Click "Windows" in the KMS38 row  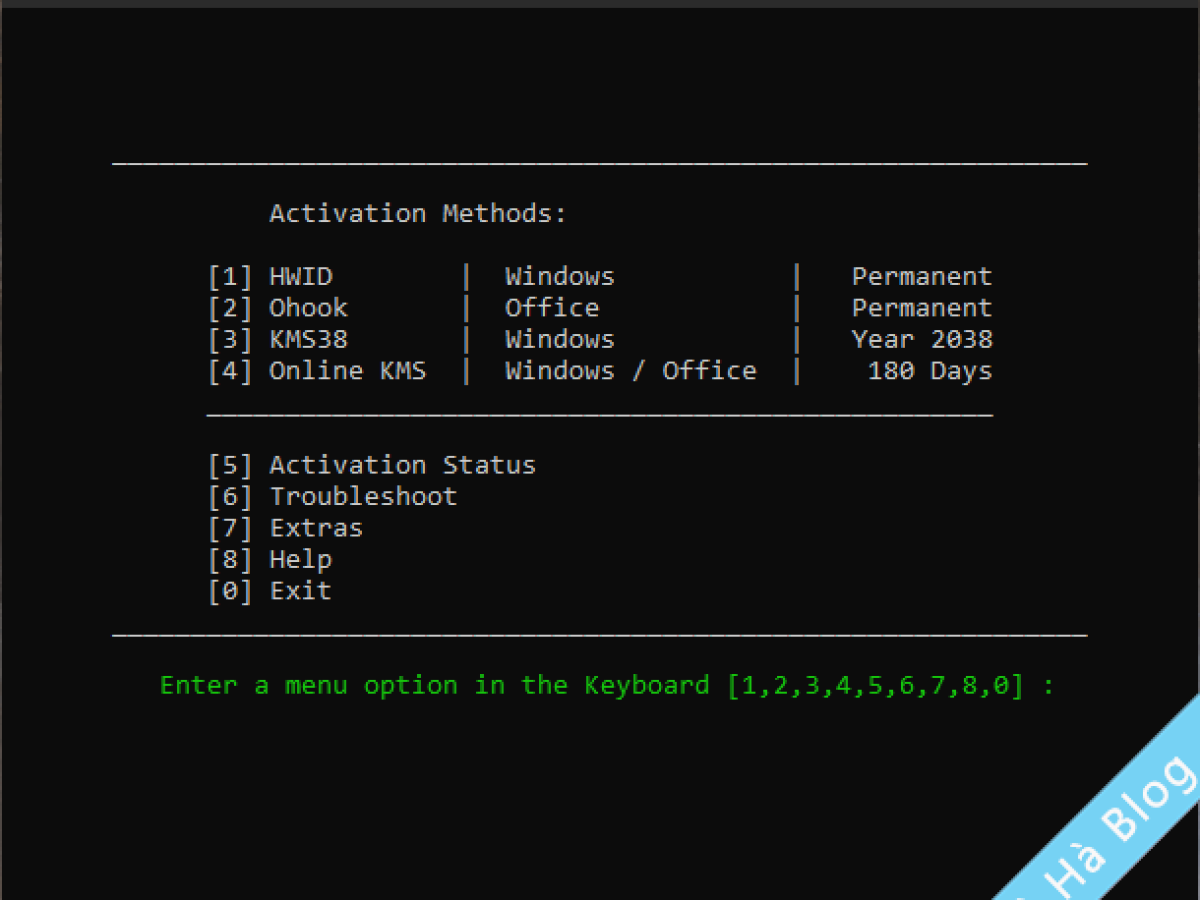coord(559,340)
